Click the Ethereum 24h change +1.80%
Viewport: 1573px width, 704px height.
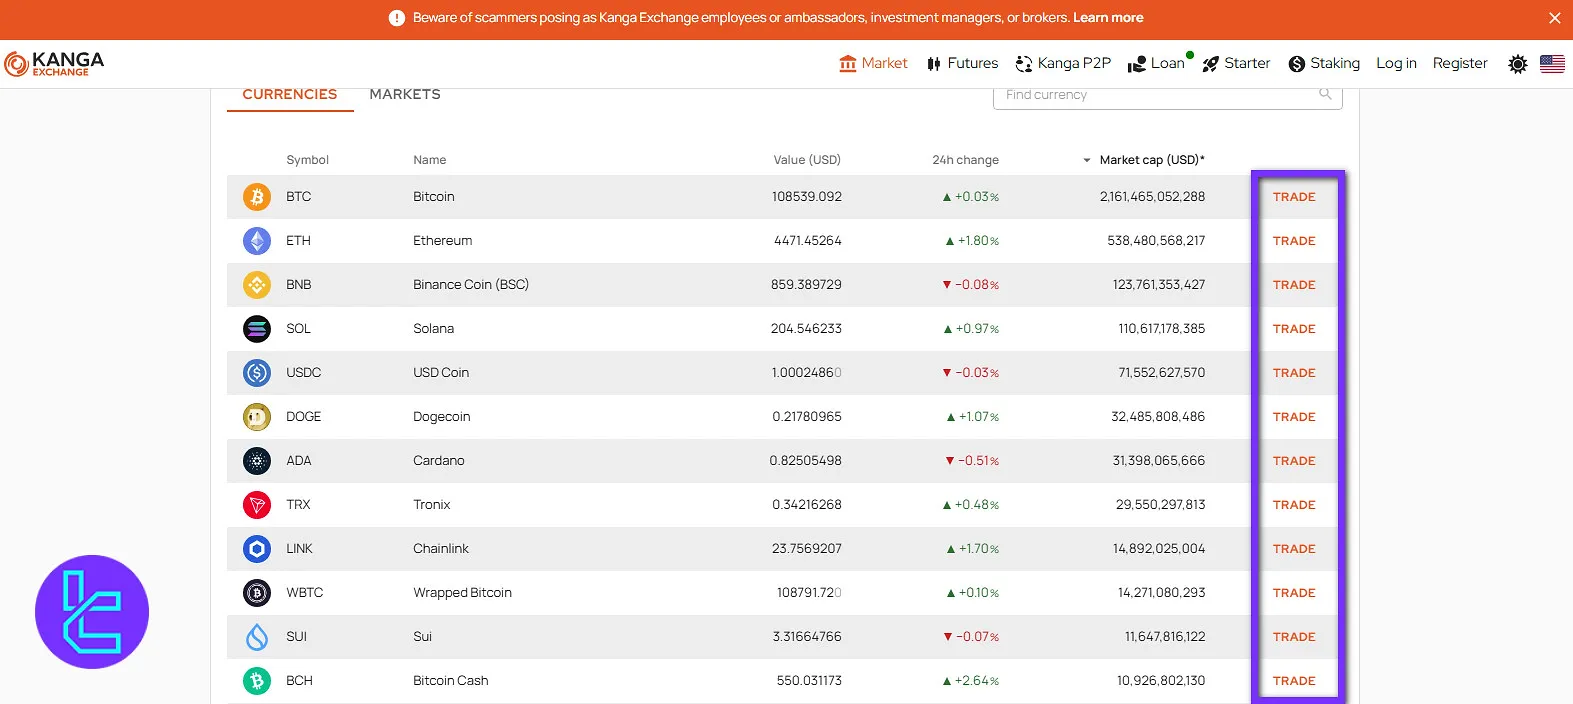tap(972, 241)
